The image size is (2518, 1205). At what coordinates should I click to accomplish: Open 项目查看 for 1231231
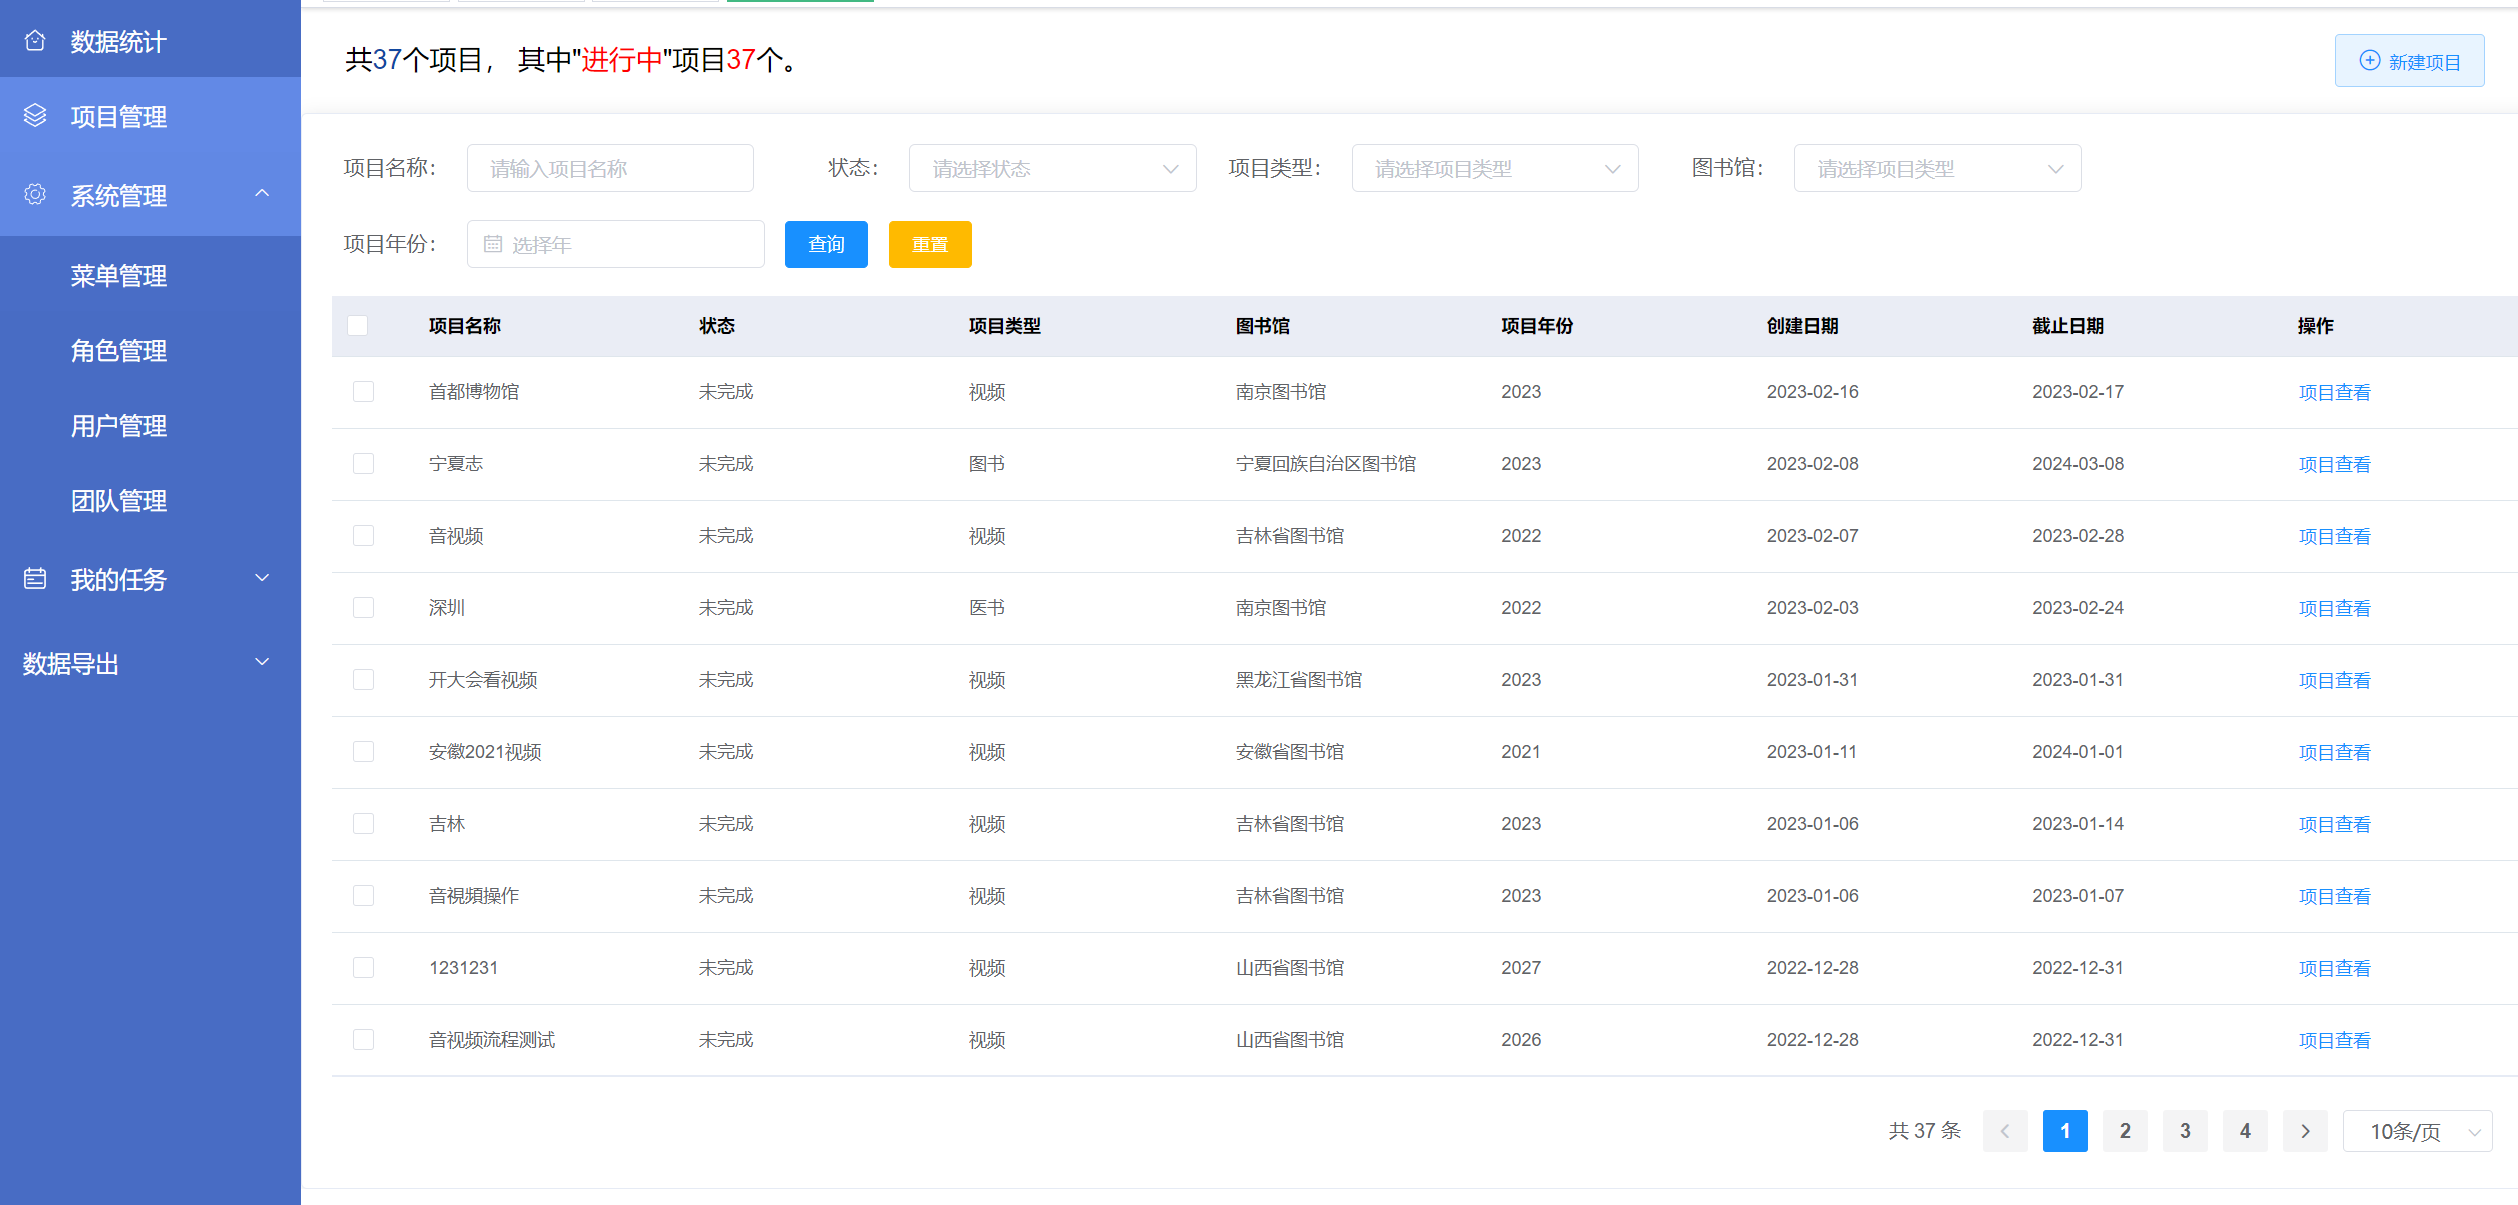pos(2334,968)
